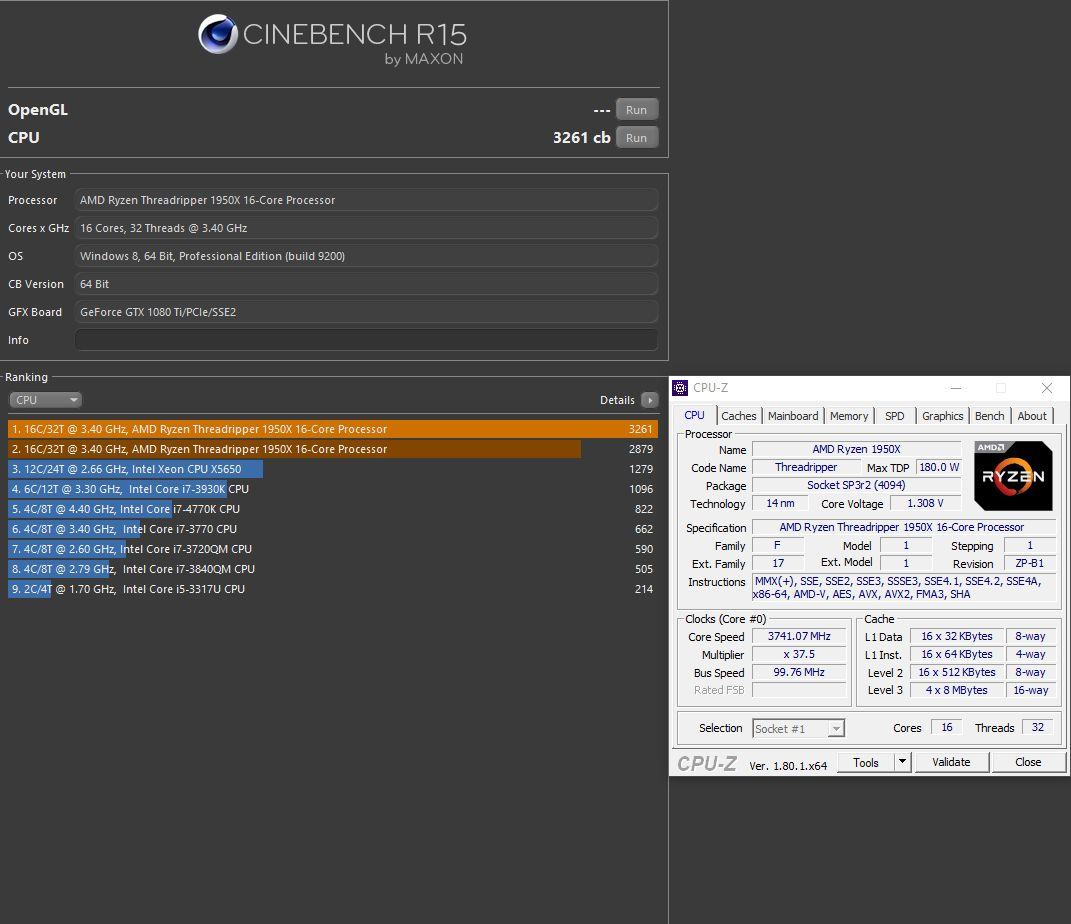Click the Core Voltage value 1.308 V
This screenshot has height=924, width=1071.
925,503
